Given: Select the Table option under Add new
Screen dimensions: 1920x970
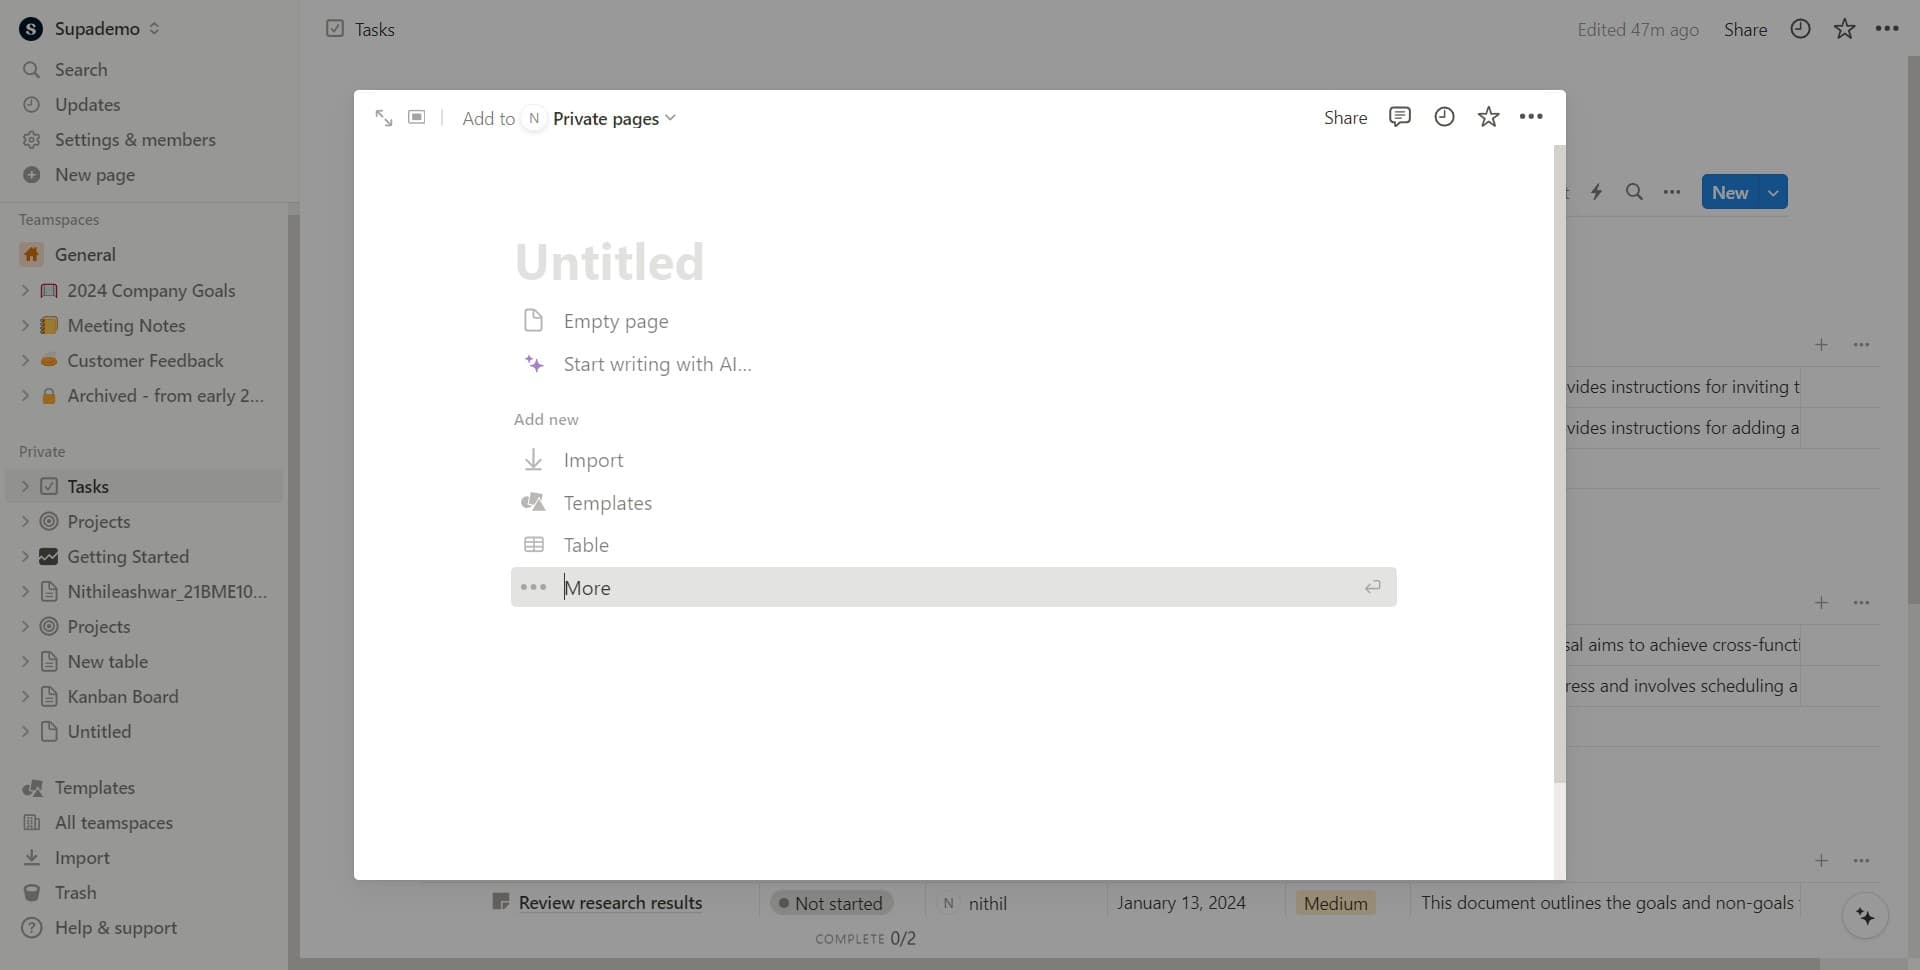Looking at the screenshot, I should [586, 545].
